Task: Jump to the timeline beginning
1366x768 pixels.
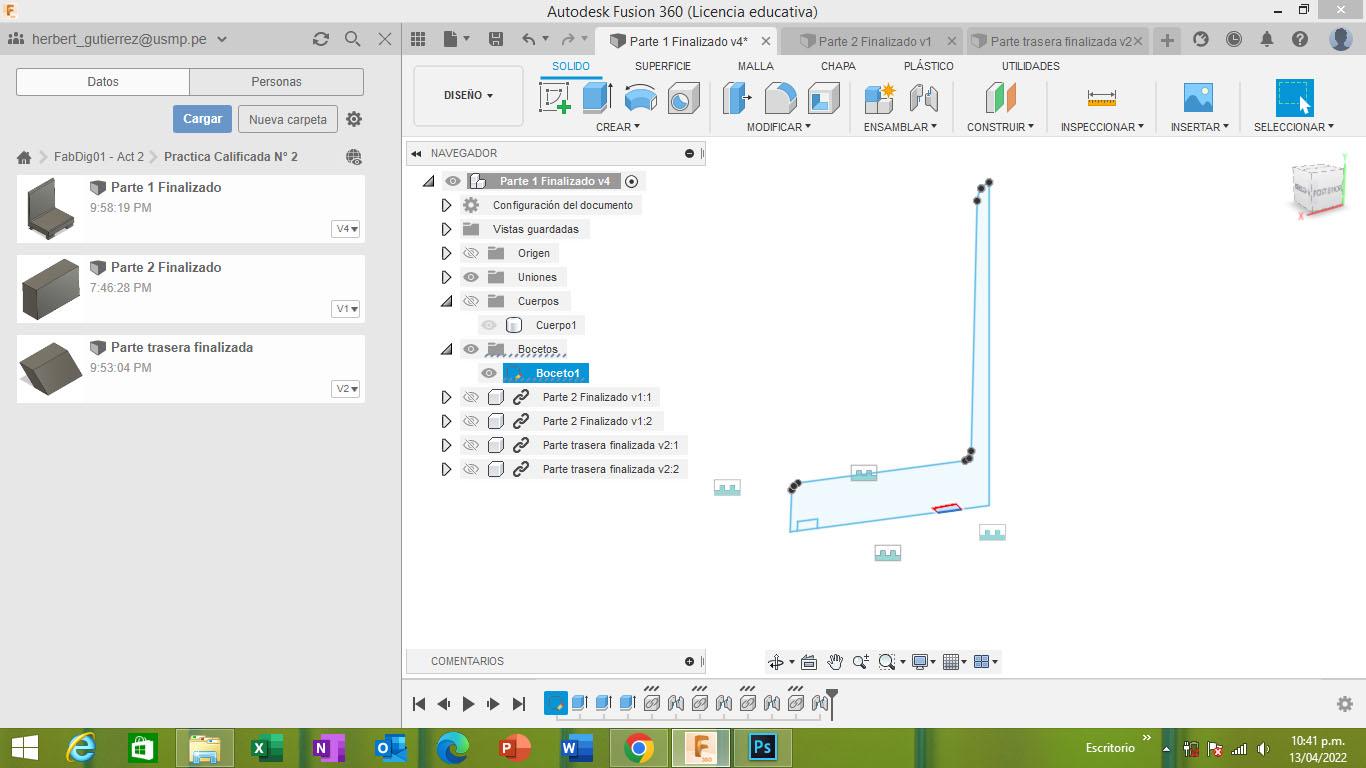Action: (419, 704)
